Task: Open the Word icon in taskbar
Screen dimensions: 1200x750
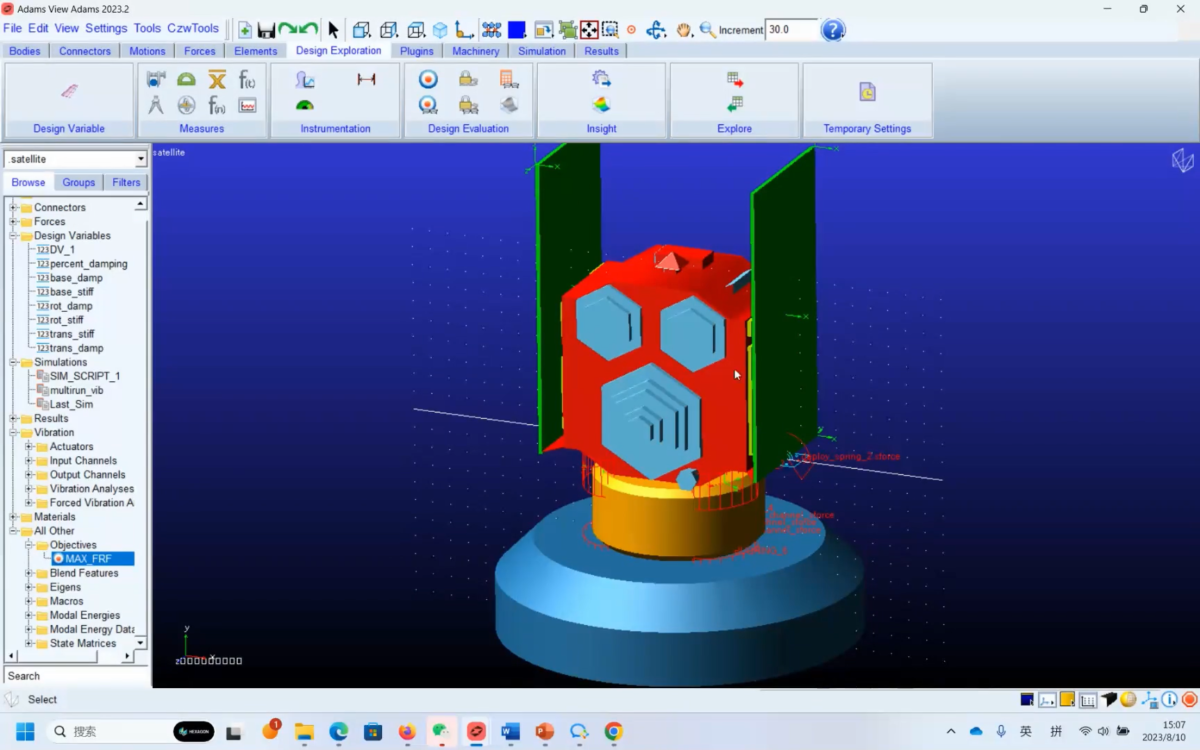Action: (510, 732)
